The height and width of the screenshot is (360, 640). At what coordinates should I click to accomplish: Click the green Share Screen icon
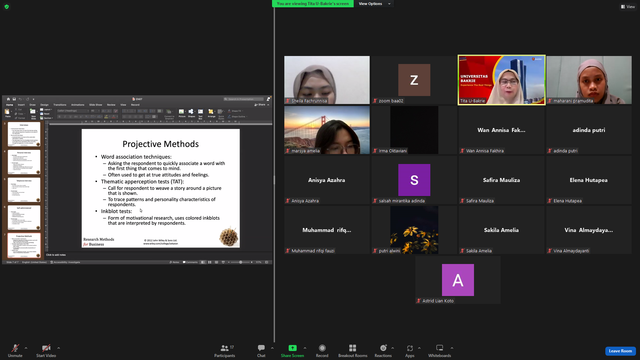[x=292, y=348]
